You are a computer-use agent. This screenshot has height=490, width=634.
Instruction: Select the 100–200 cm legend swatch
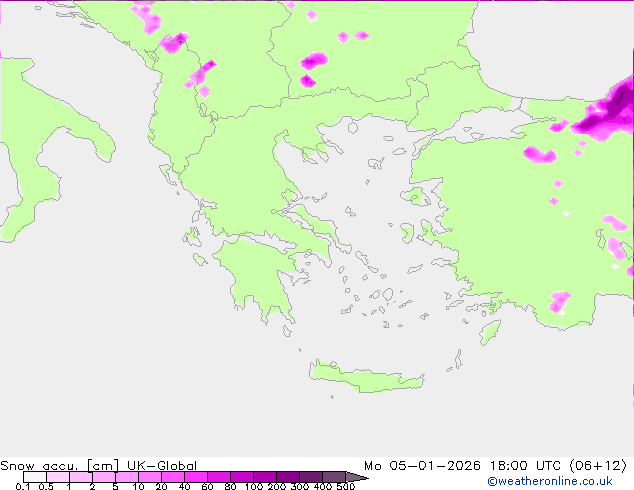pos(265,477)
